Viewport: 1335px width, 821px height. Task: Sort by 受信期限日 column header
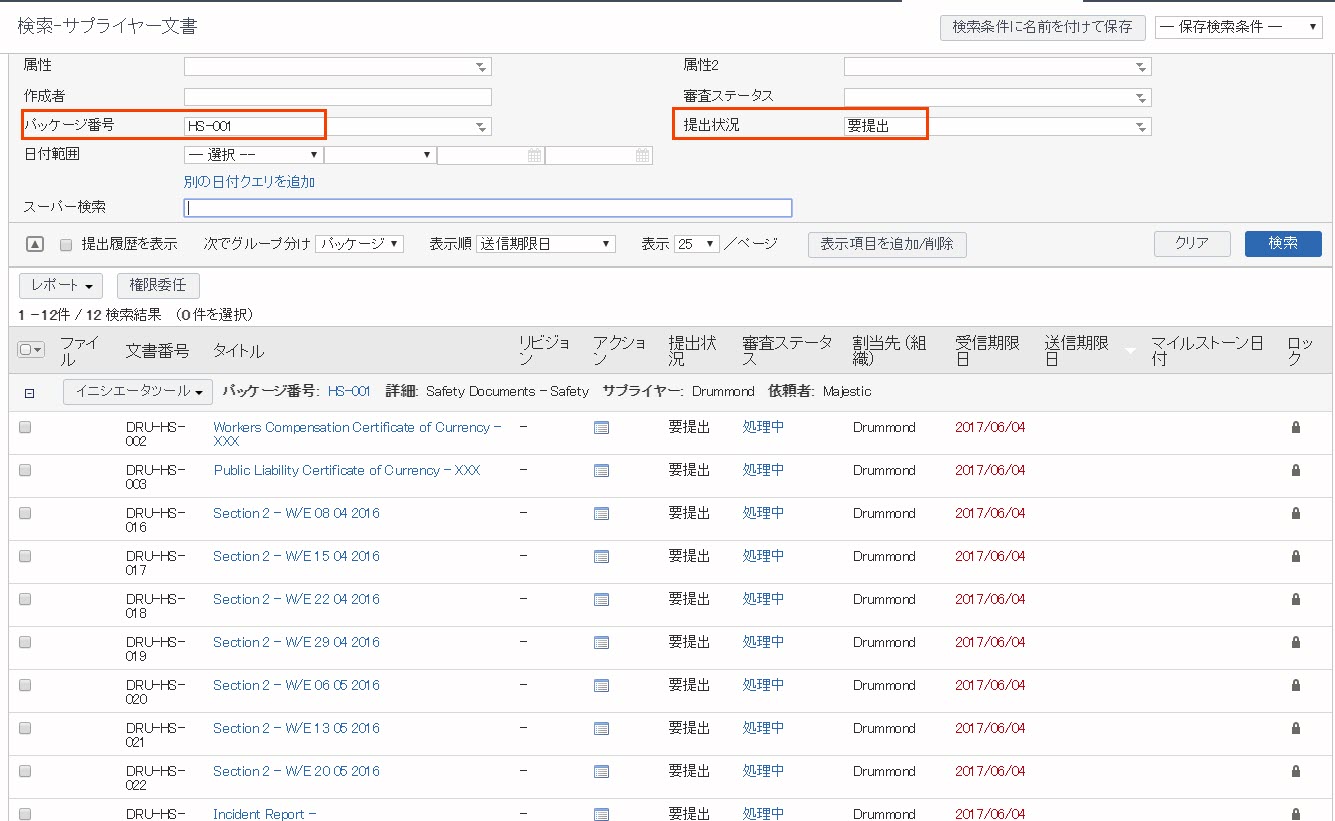[x=988, y=351]
